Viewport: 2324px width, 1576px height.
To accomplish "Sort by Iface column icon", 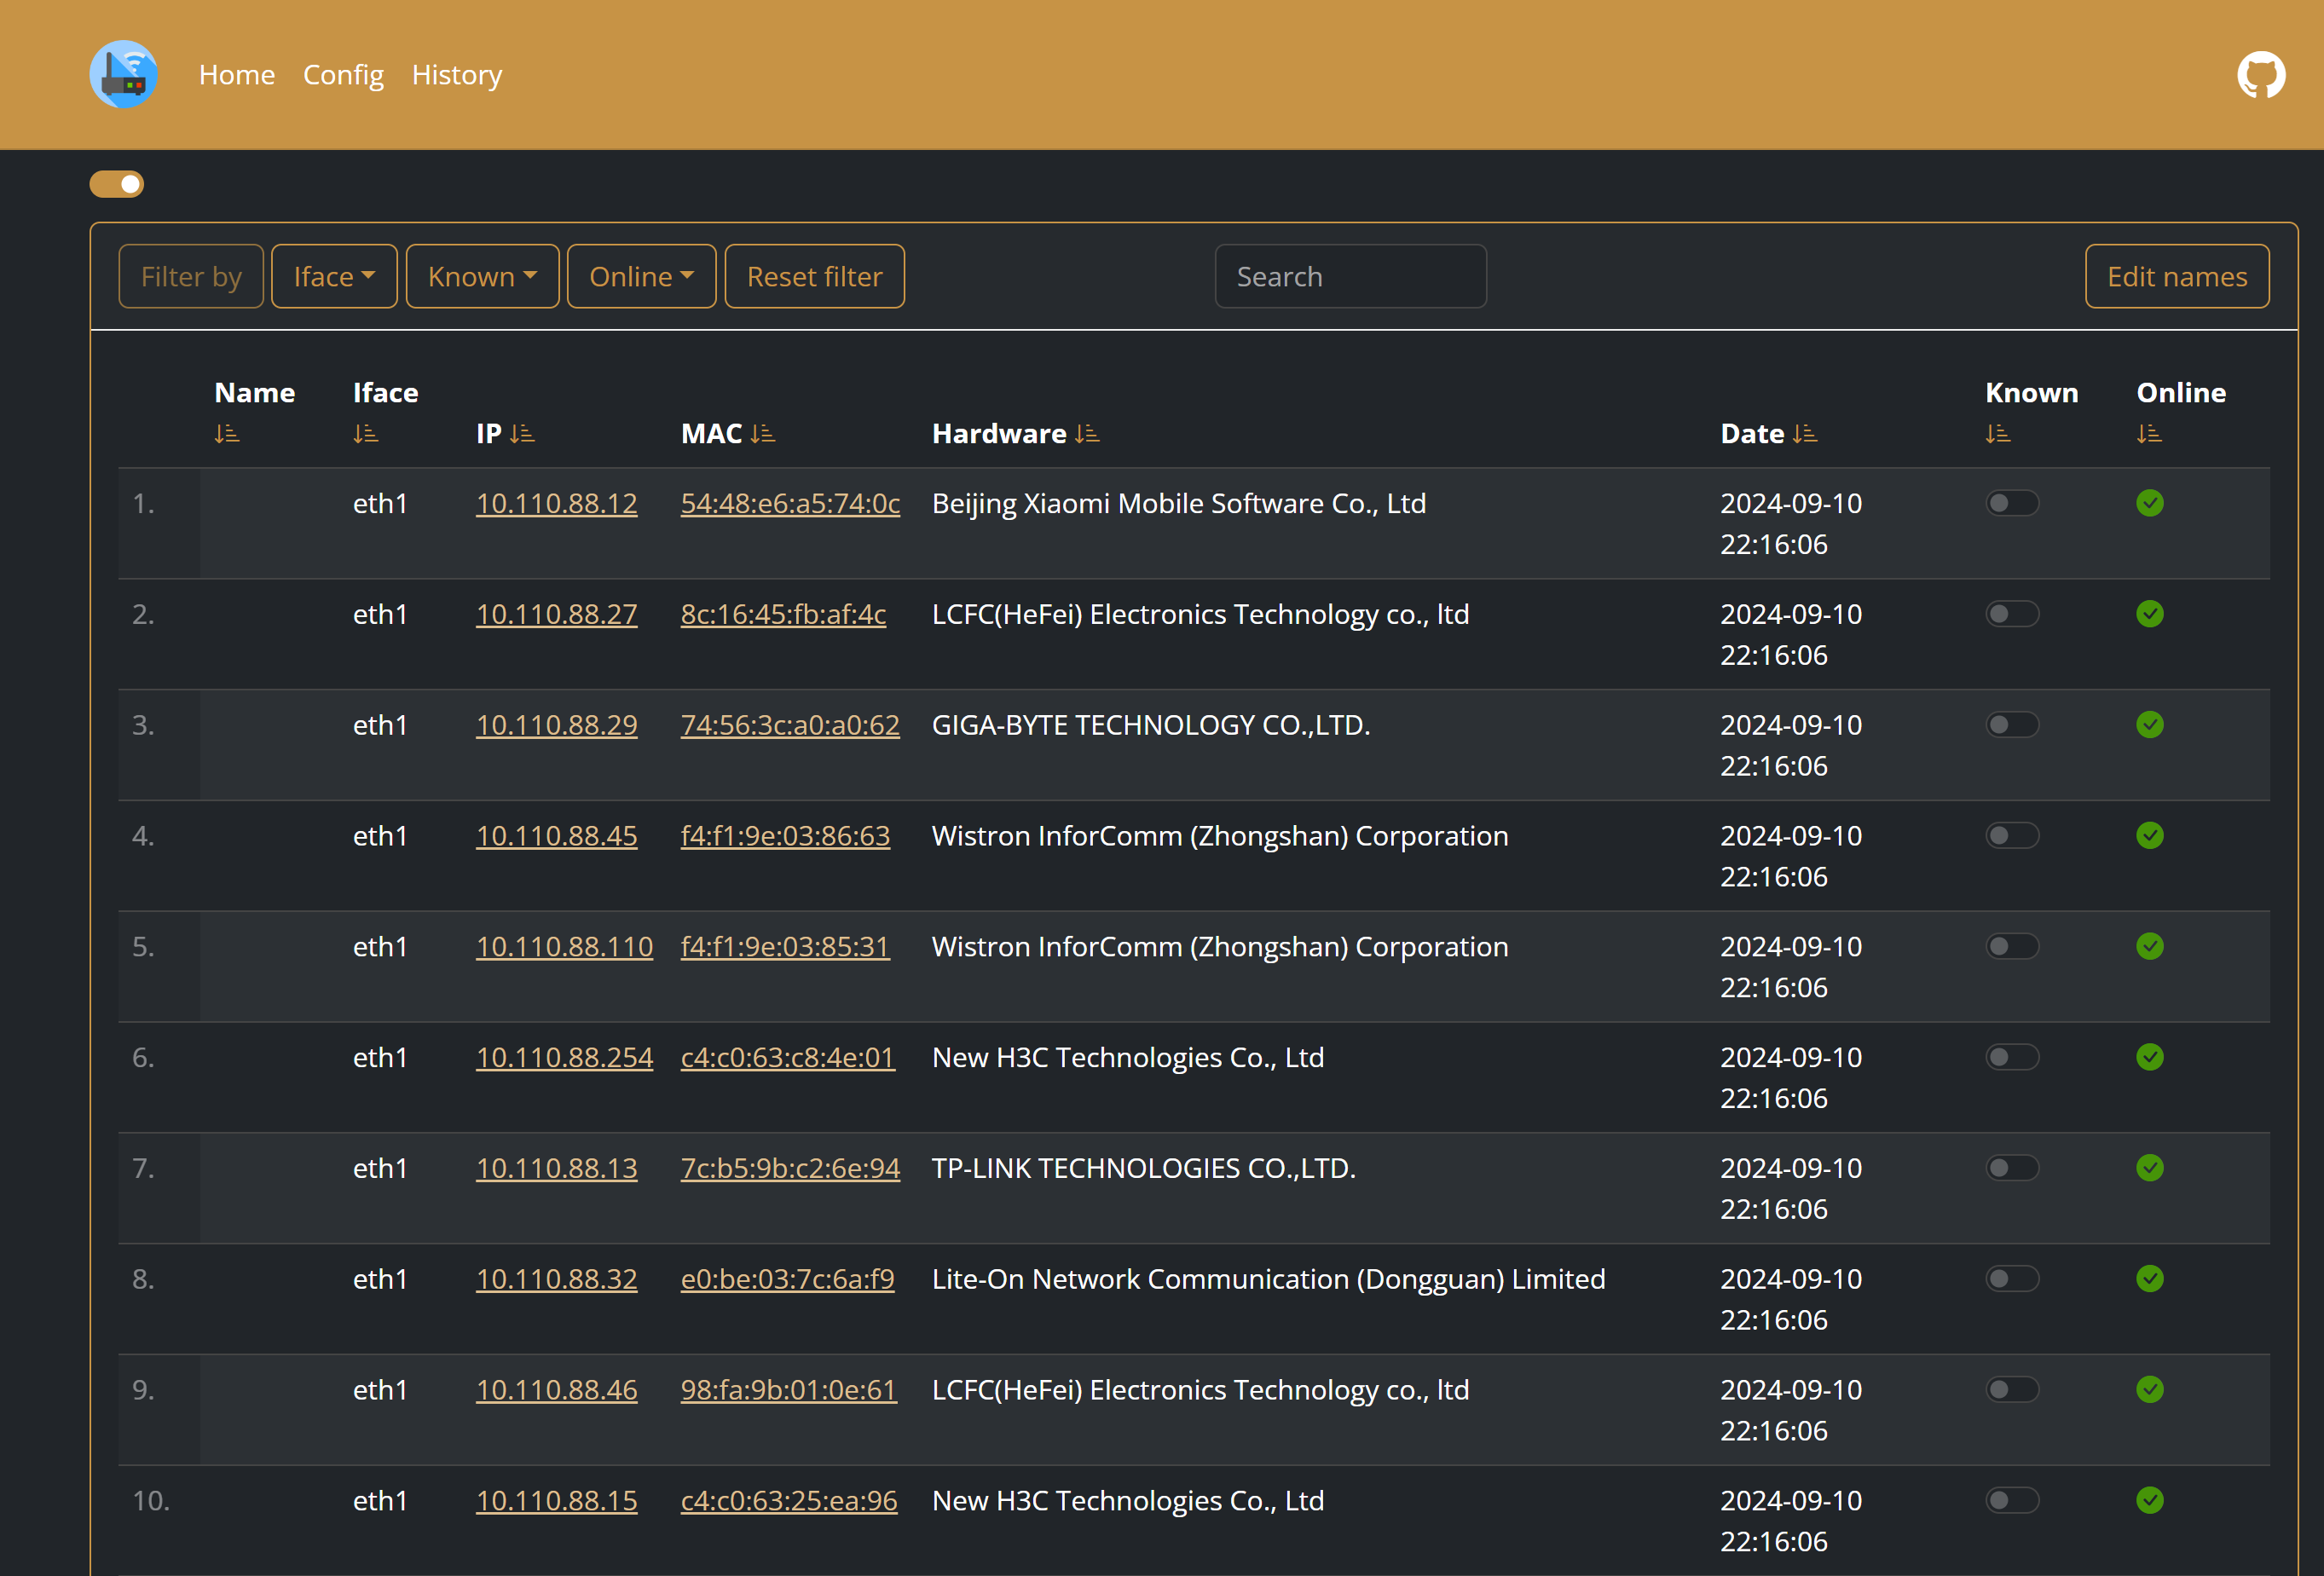I will point(365,434).
